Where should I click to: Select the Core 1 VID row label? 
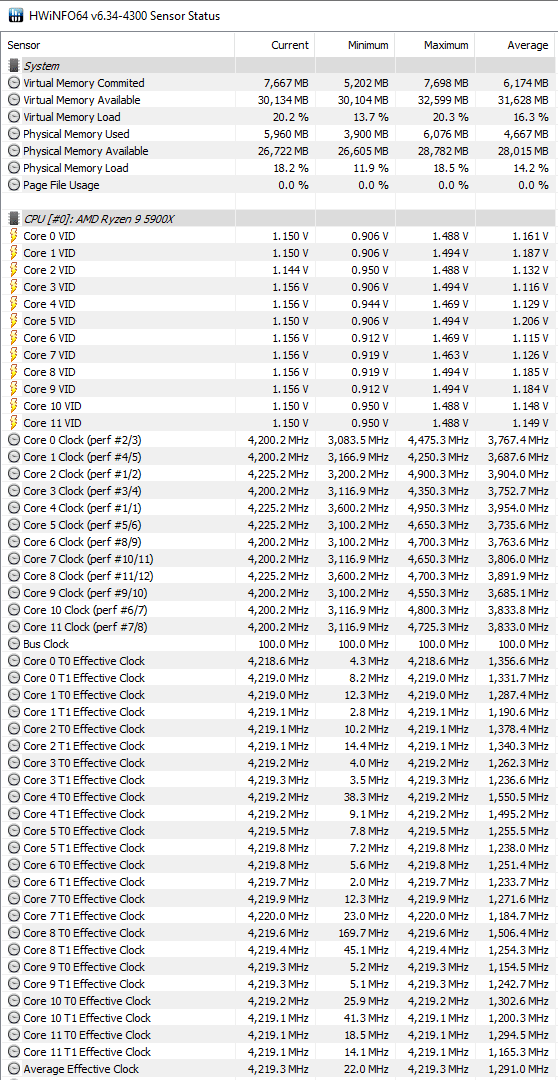pos(50,253)
